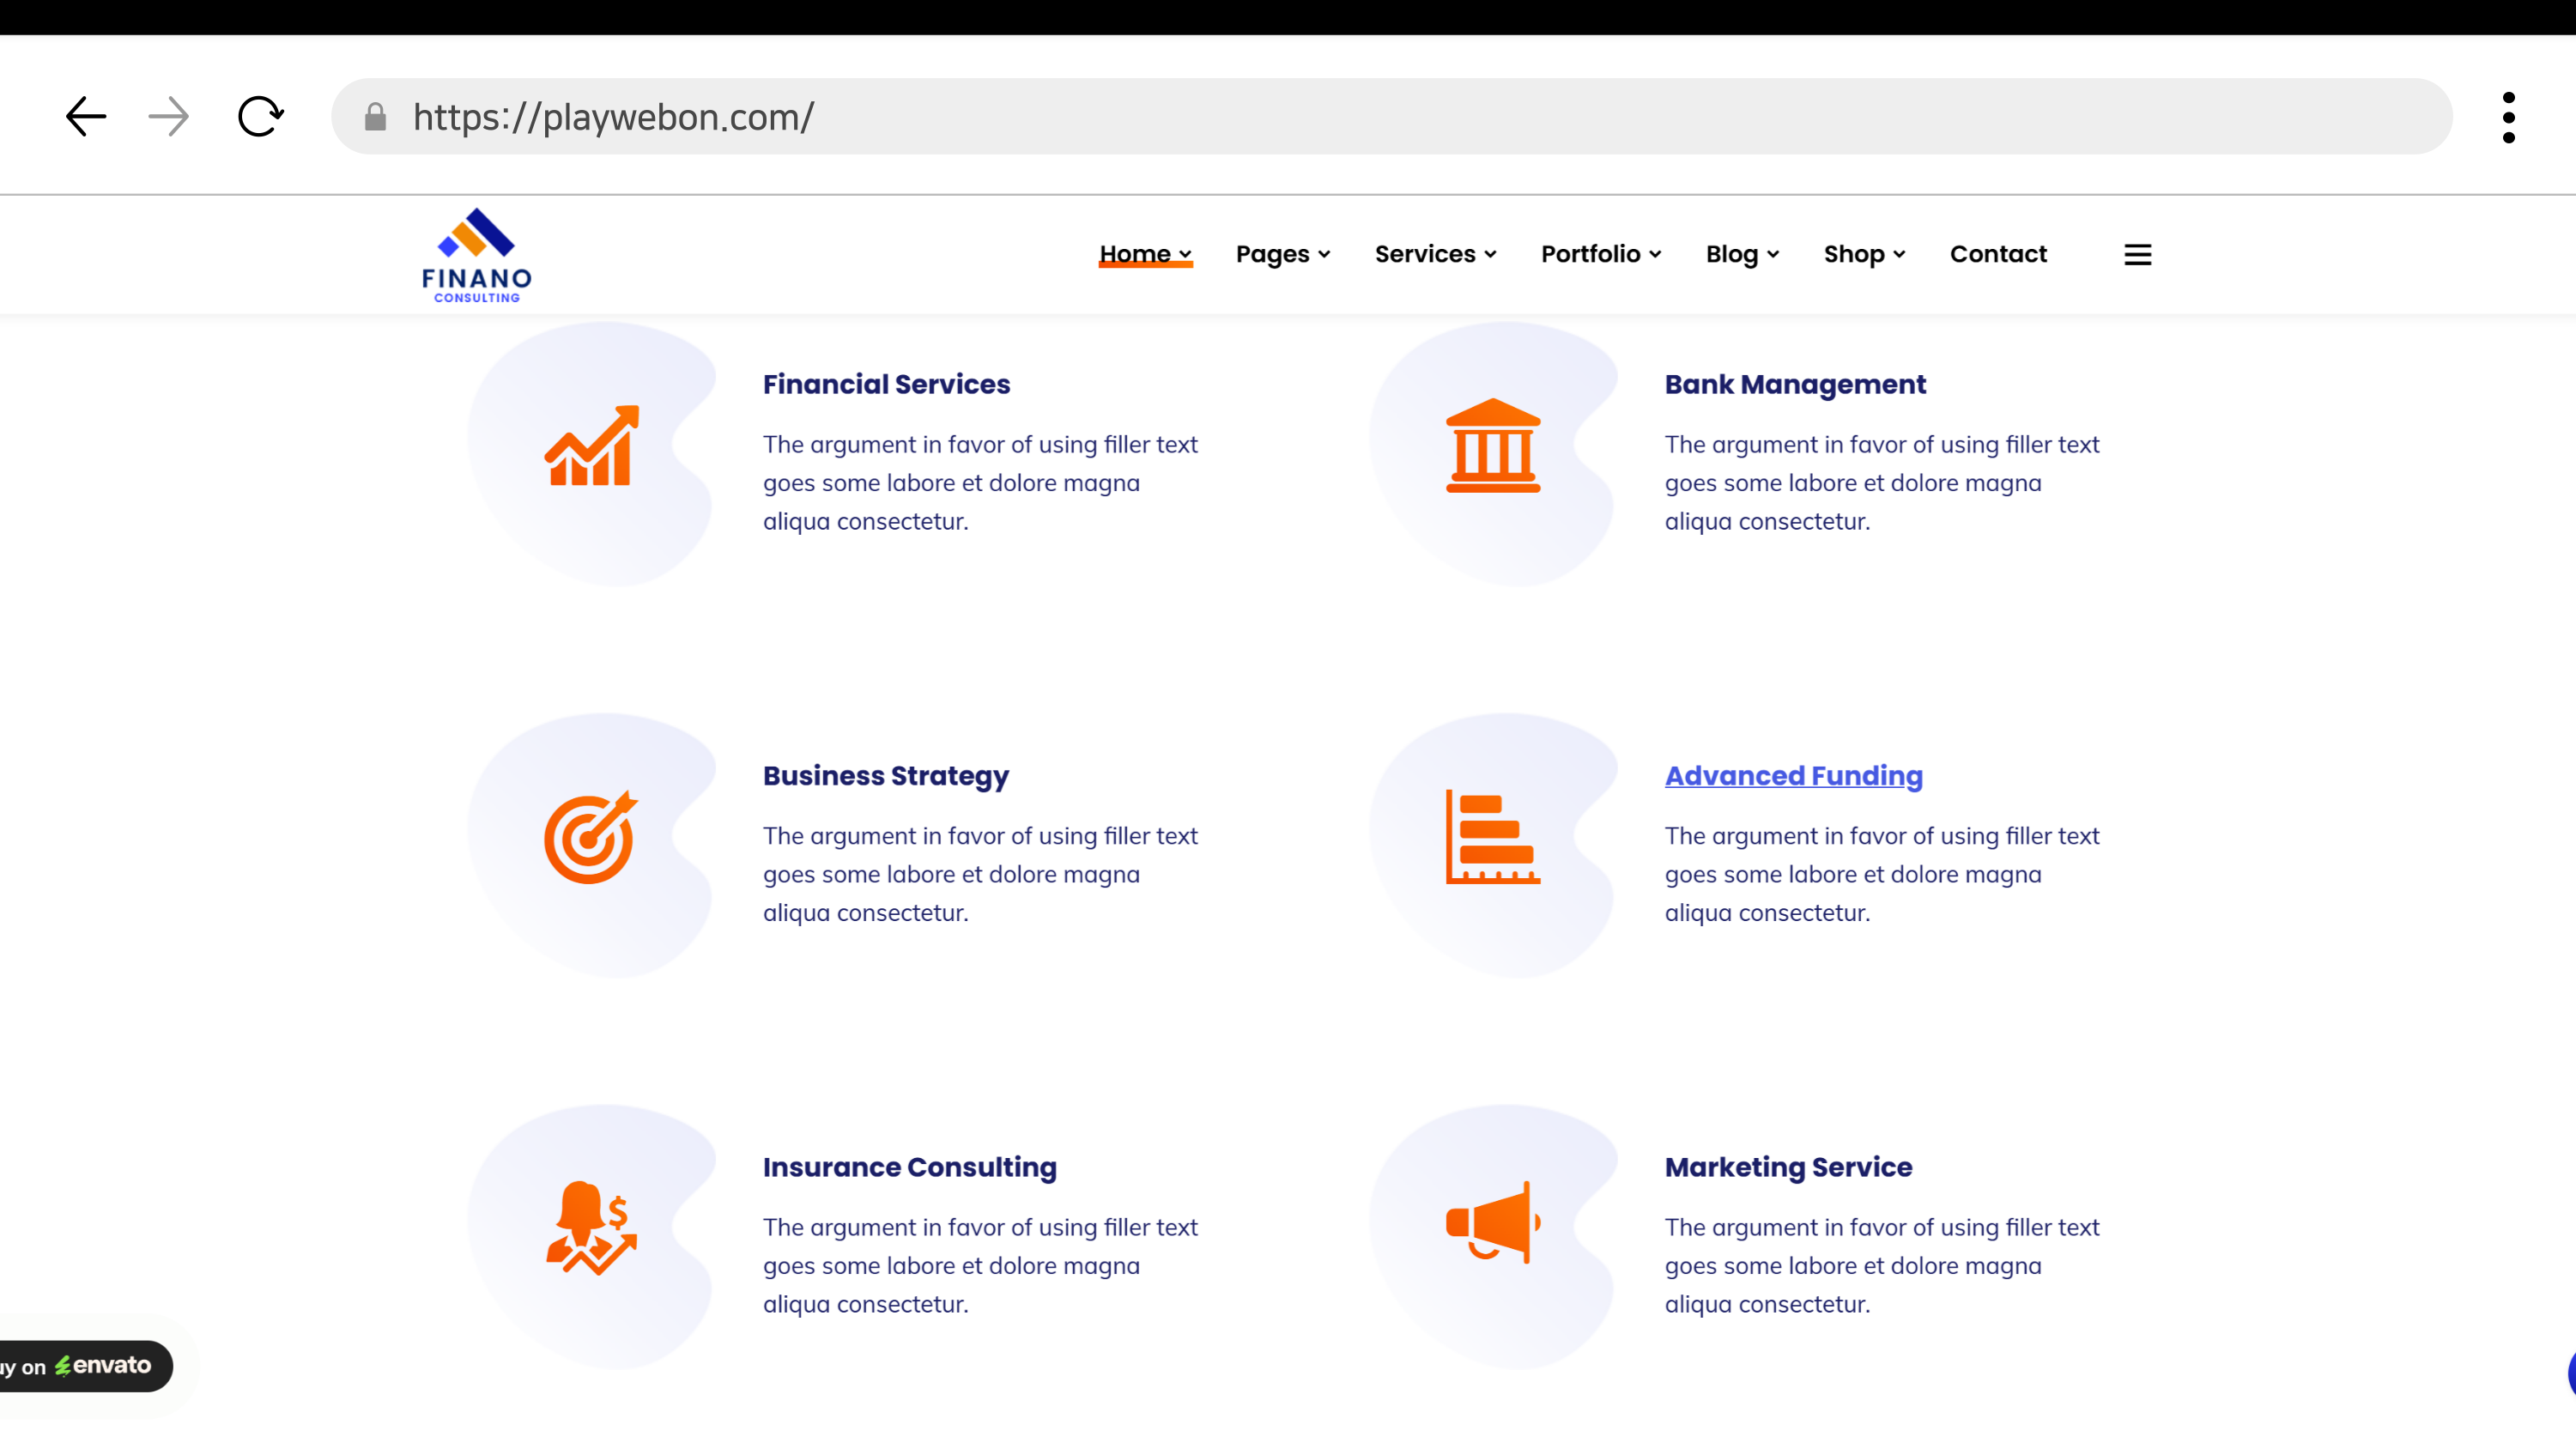
Task: Go to the Contact page
Action: [x=1997, y=254]
